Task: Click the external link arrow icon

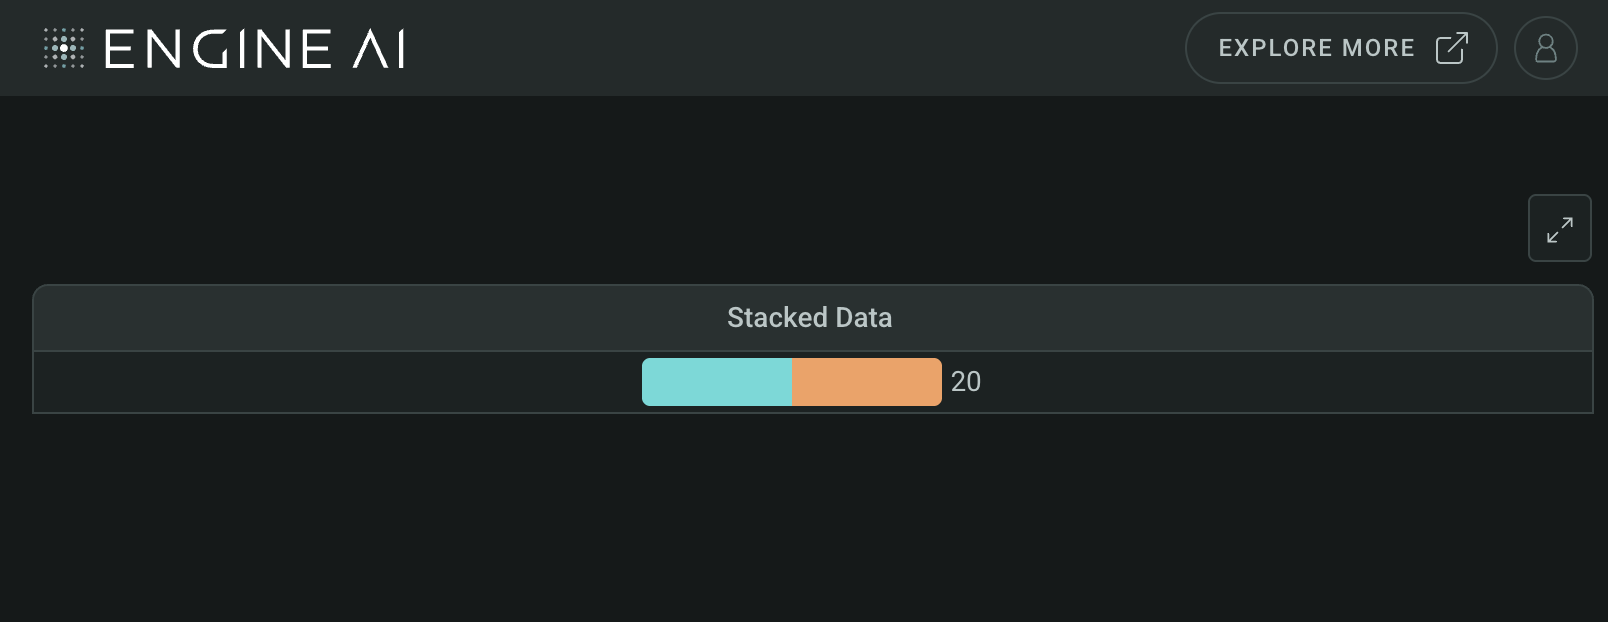Action: click(1451, 48)
